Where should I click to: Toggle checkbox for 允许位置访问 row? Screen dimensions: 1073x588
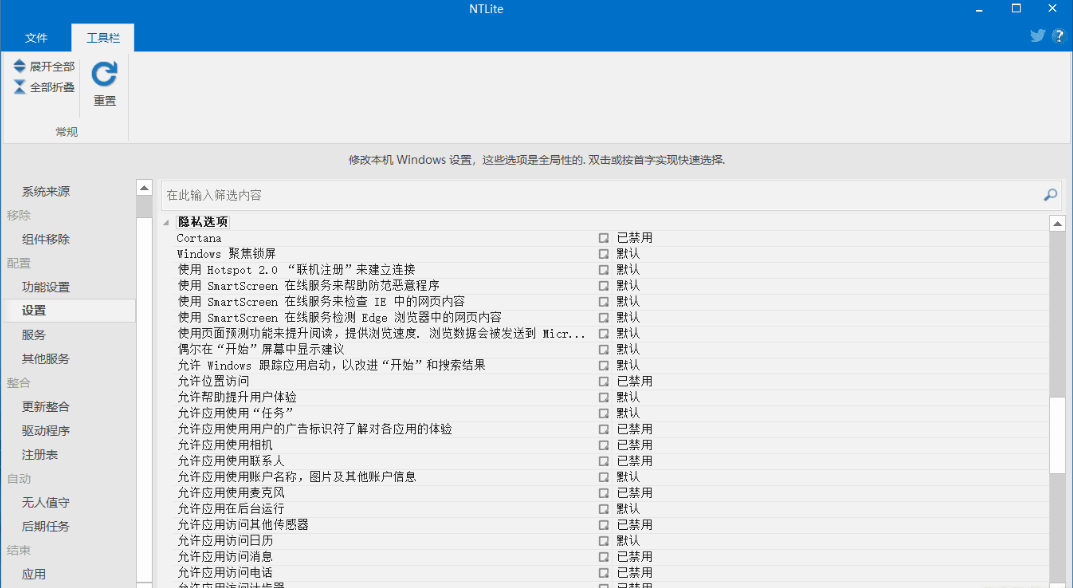[x=604, y=381]
